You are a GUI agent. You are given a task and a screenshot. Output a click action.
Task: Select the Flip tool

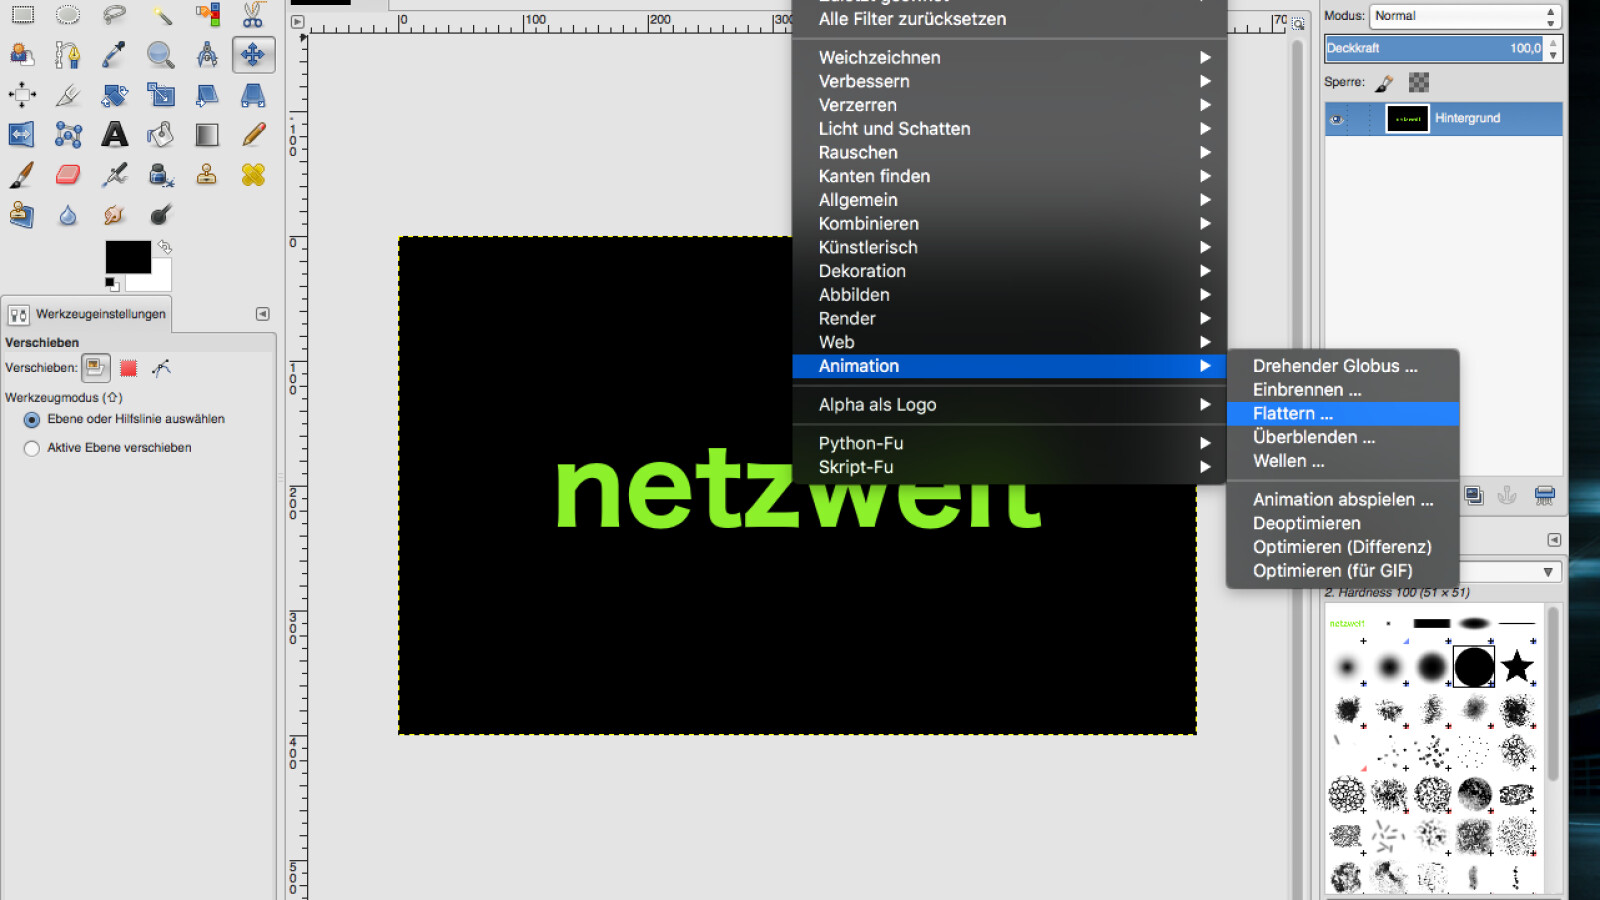click(22, 134)
